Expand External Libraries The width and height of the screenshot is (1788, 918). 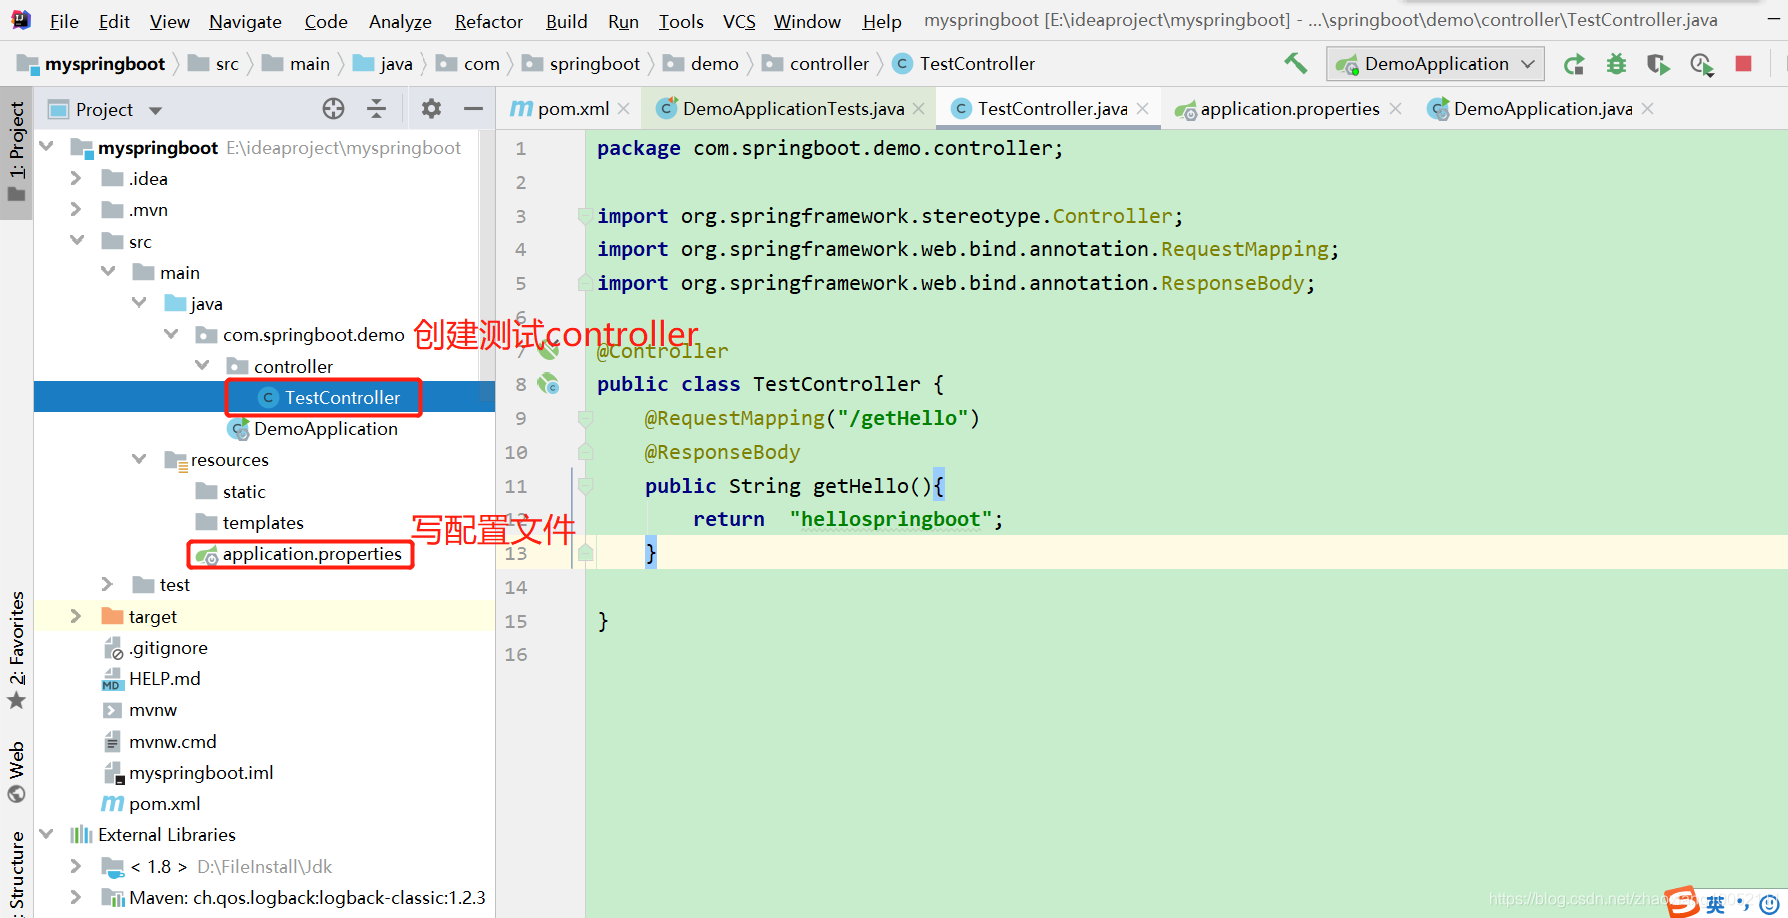(46, 834)
